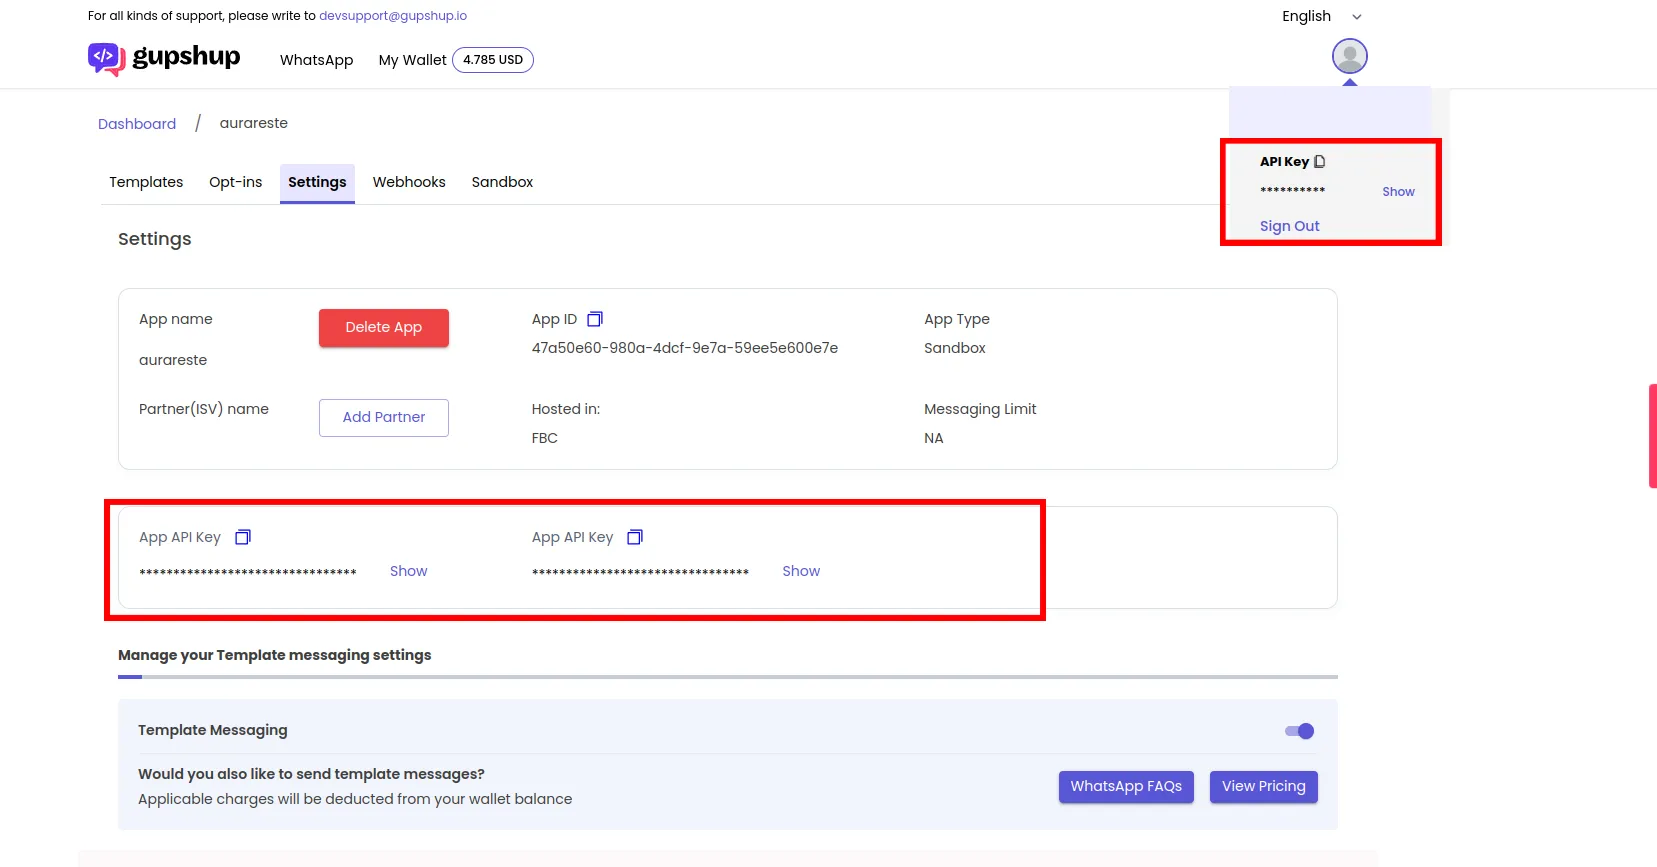Screen dimensions: 1657x867
Task: Click the red feedback tab on right edge
Action: (1653, 436)
